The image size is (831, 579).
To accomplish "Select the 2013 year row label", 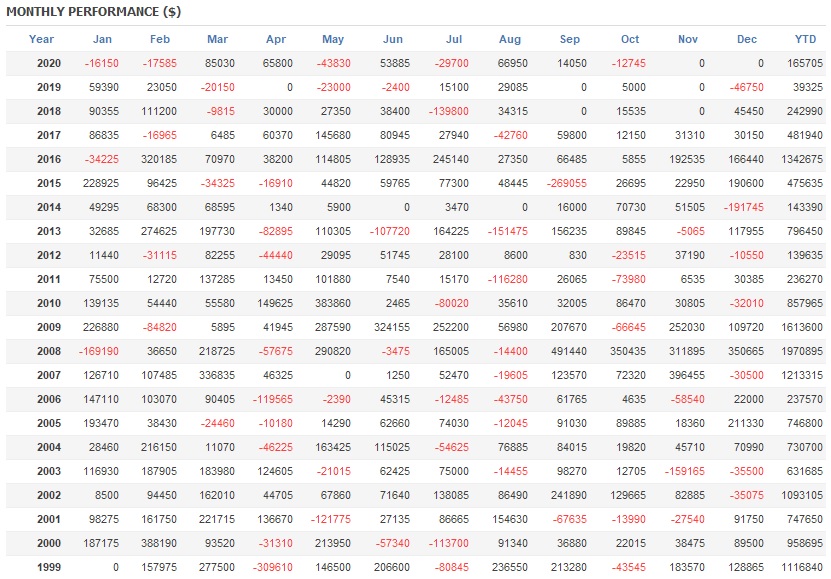I will pyautogui.click(x=49, y=231).
